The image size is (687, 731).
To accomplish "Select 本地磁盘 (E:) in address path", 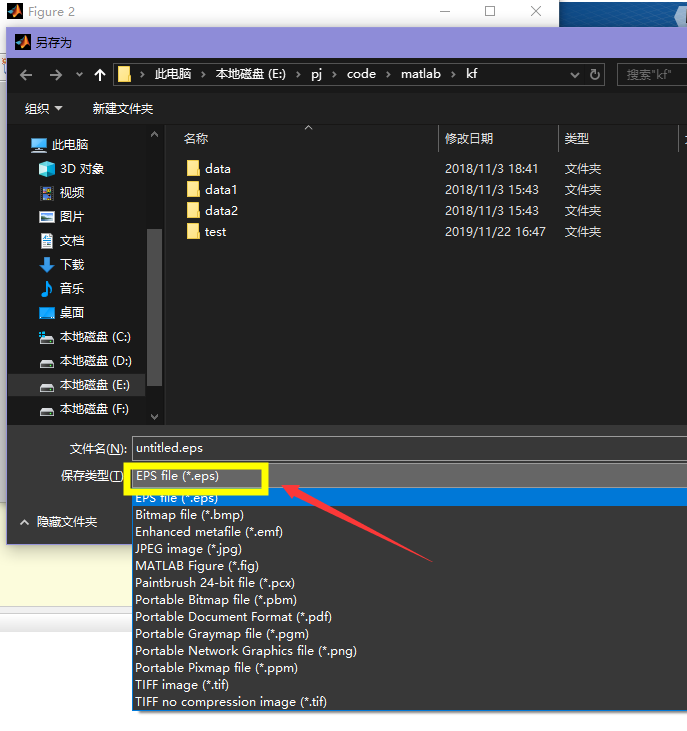I will click(251, 74).
